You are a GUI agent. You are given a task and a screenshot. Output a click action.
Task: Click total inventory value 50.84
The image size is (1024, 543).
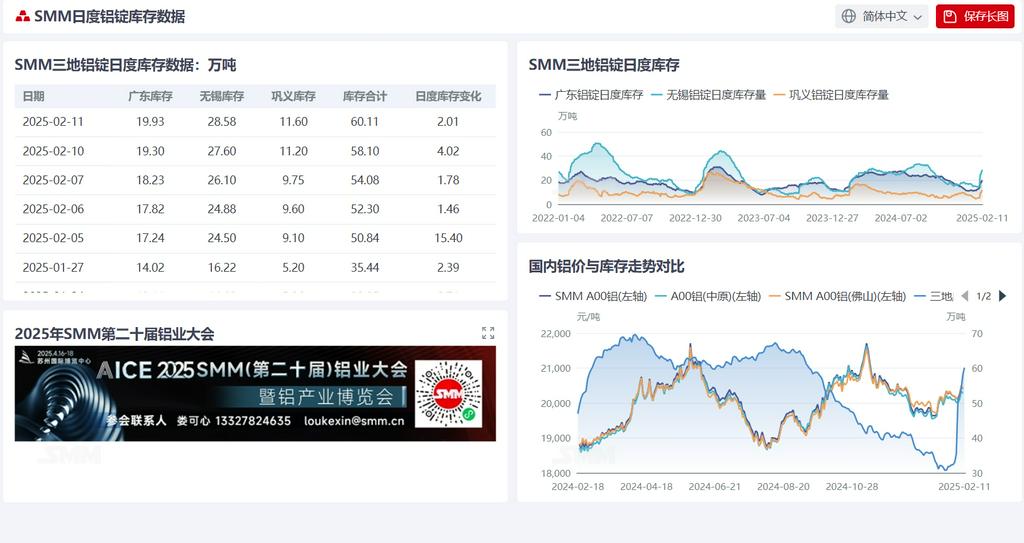364,238
